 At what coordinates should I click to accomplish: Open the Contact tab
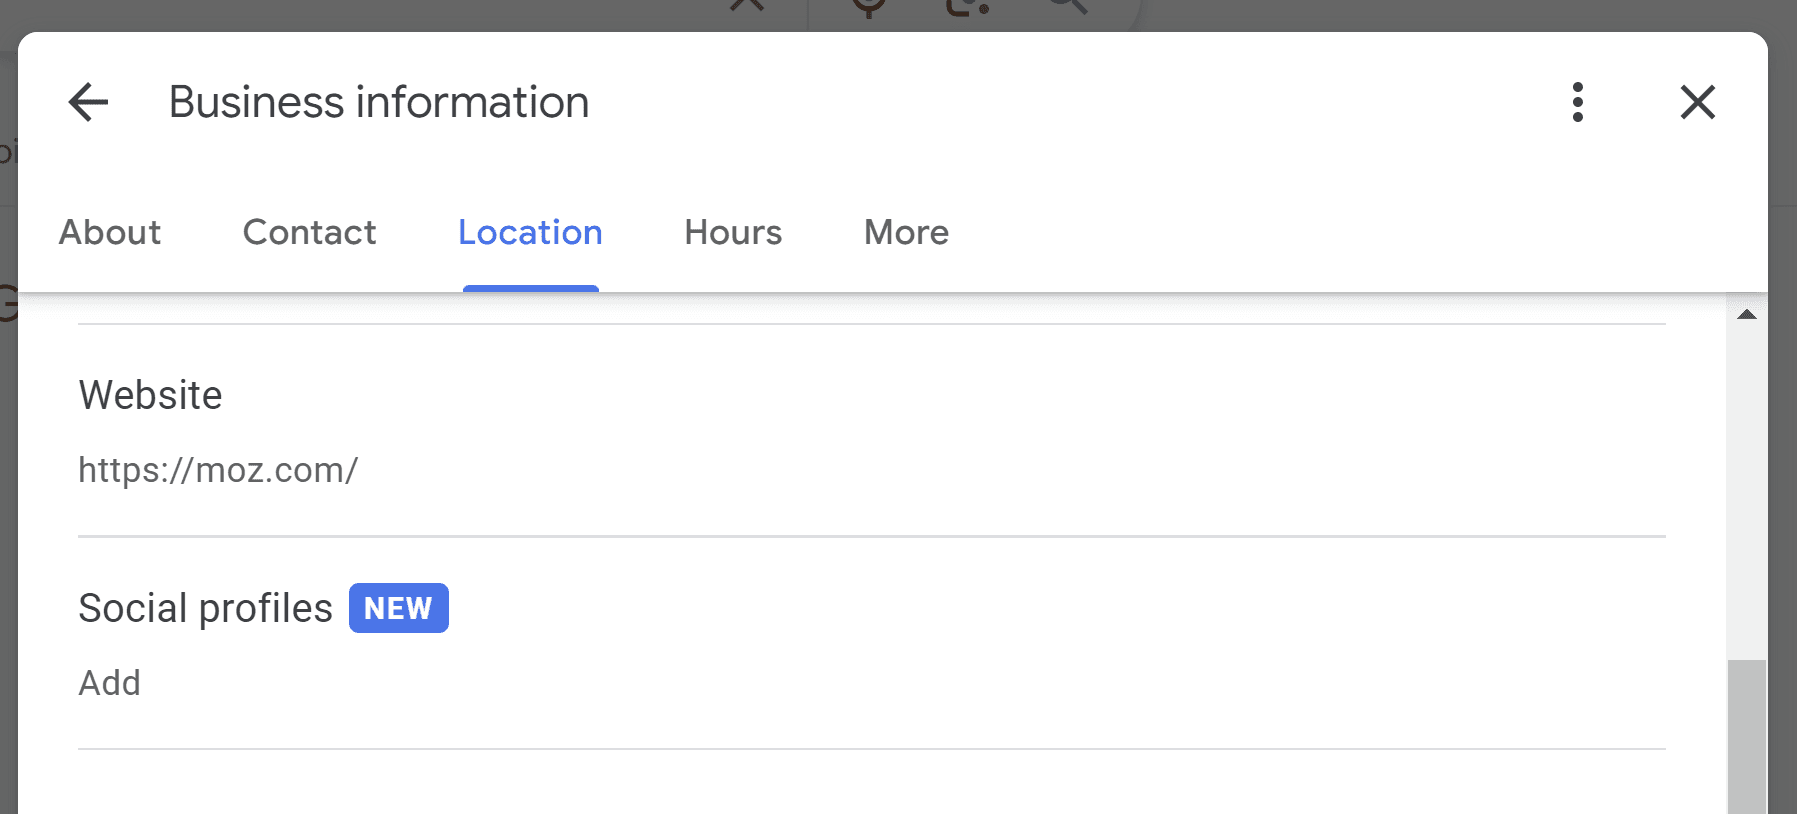tap(309, 232)
